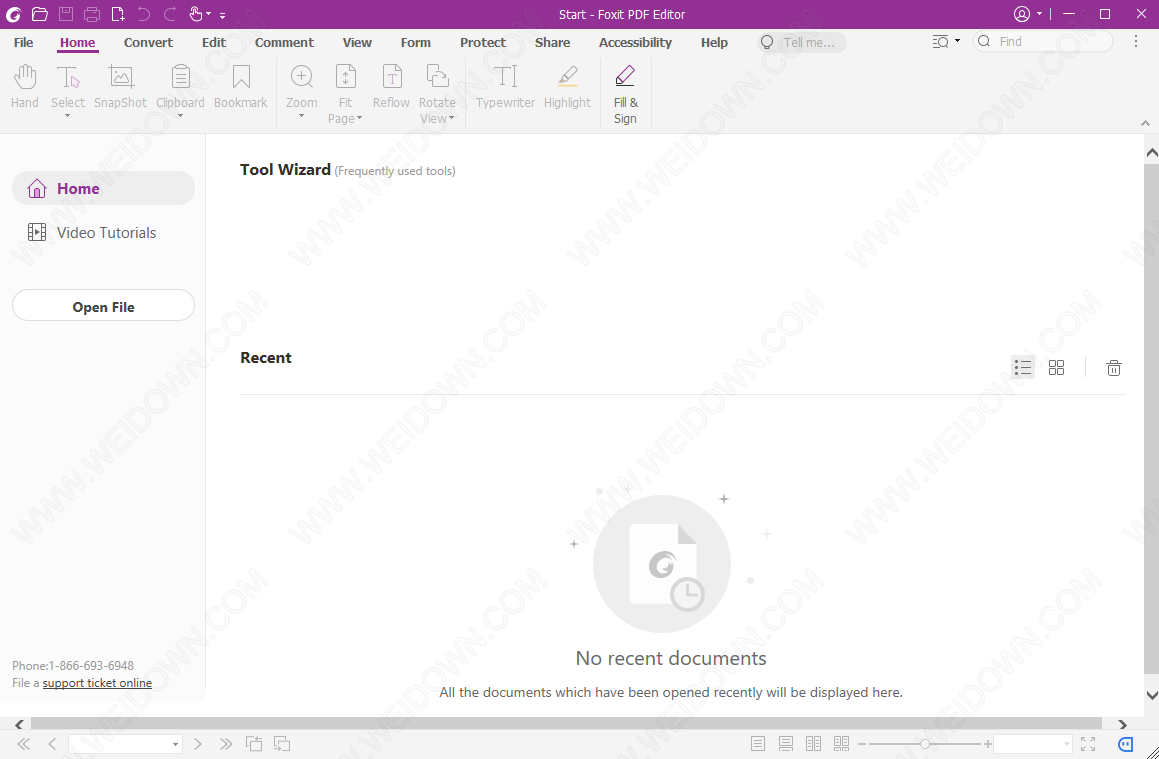Switch Recent list to thumbnail grid view
Image resolution: width=1159 pixels, height=759 pixels.
click(x=1056, y=367)
